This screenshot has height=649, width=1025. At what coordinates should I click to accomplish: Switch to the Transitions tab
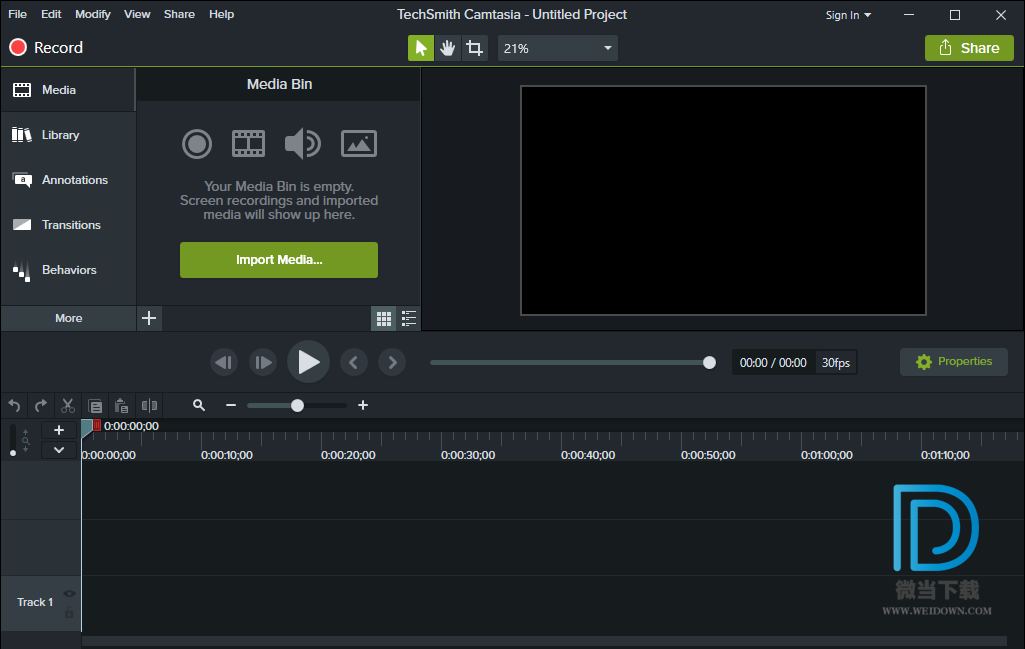point(68,225)
